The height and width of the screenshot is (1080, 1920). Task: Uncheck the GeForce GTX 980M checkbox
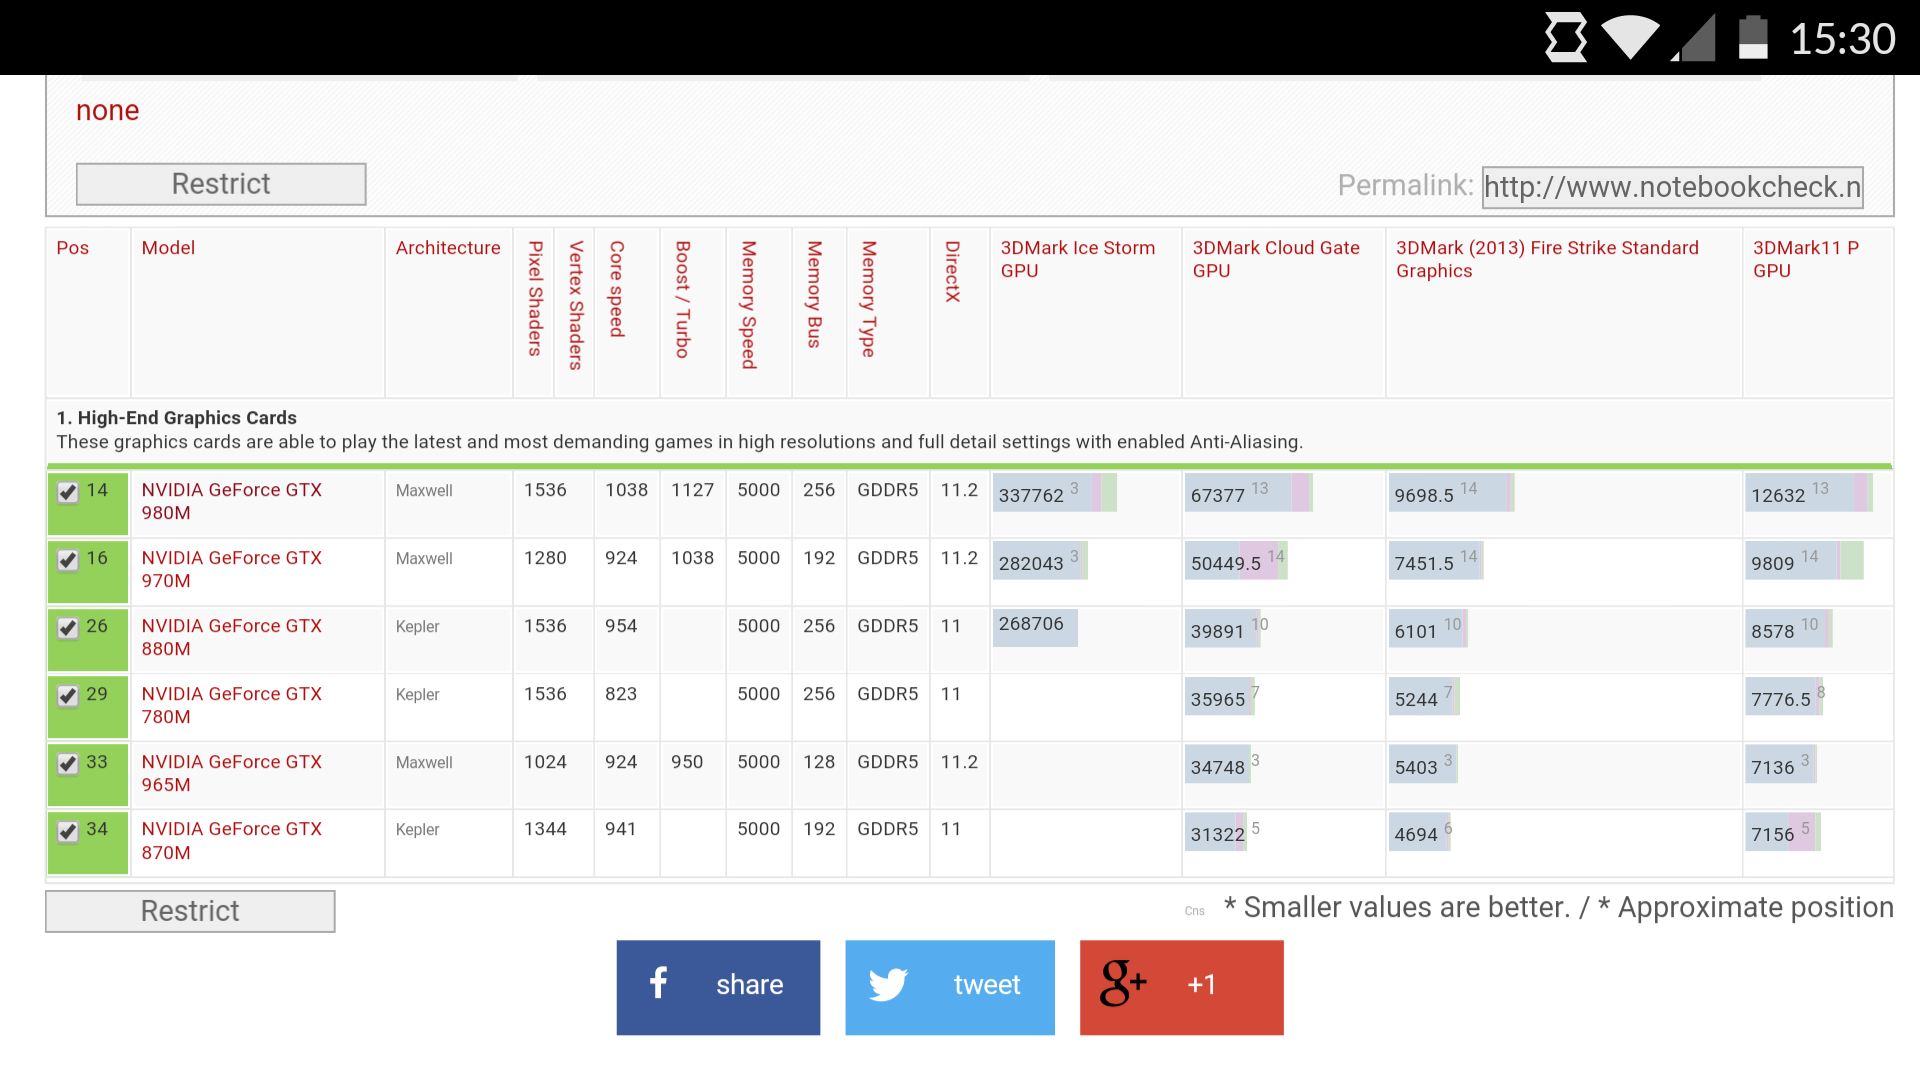coord(68,492)
